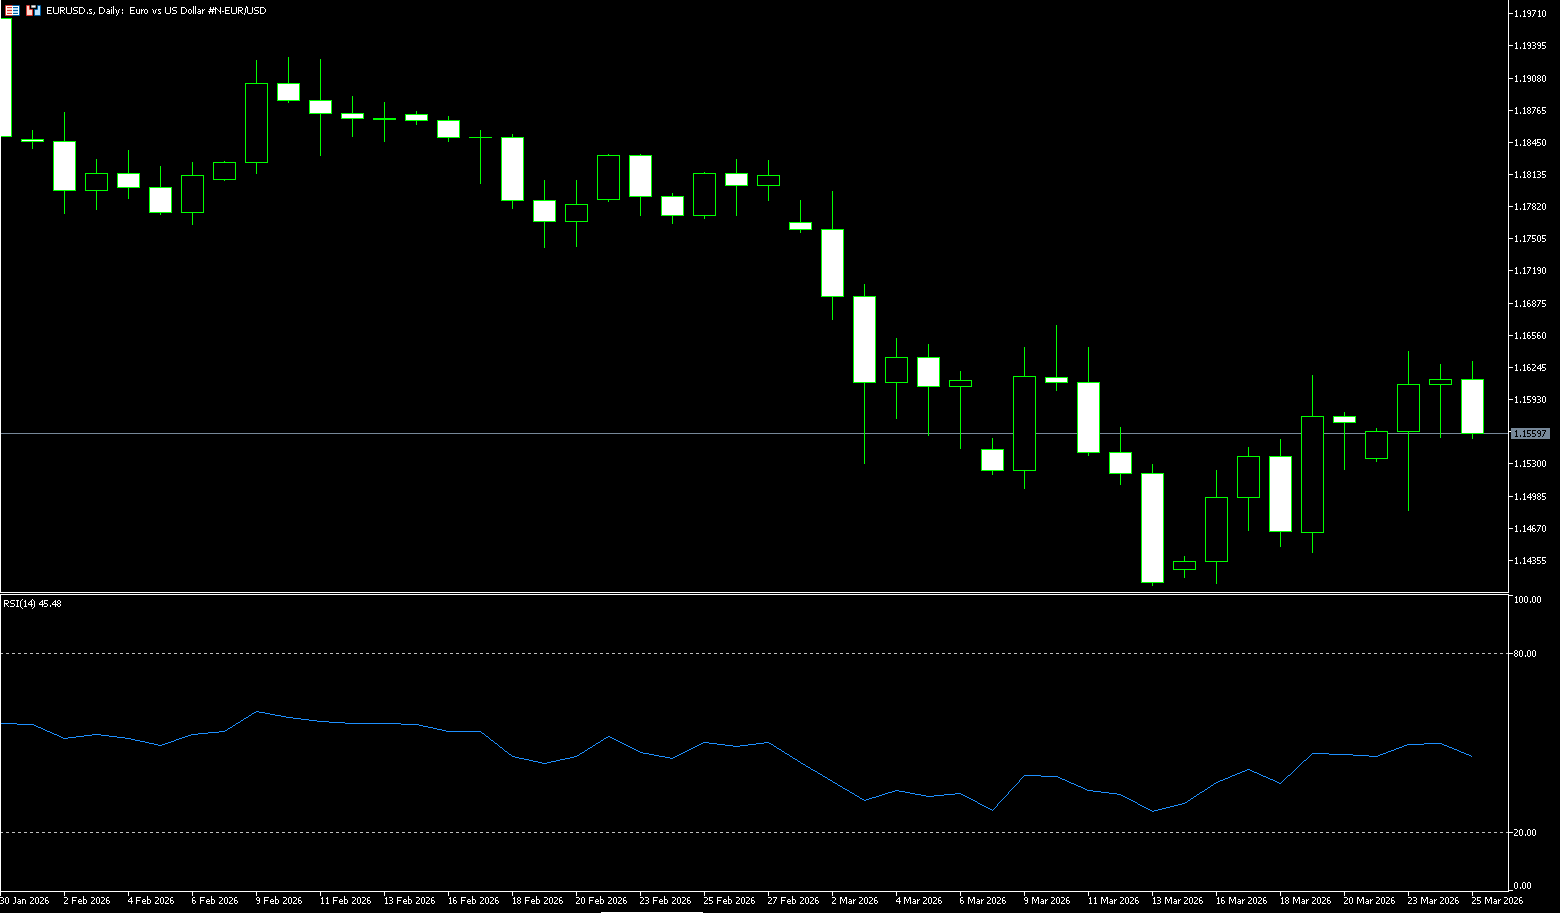This screenshot has height=913, width=1560.
Task: Select the RSI 20.00 dashed level line
Action: [750, 832]
